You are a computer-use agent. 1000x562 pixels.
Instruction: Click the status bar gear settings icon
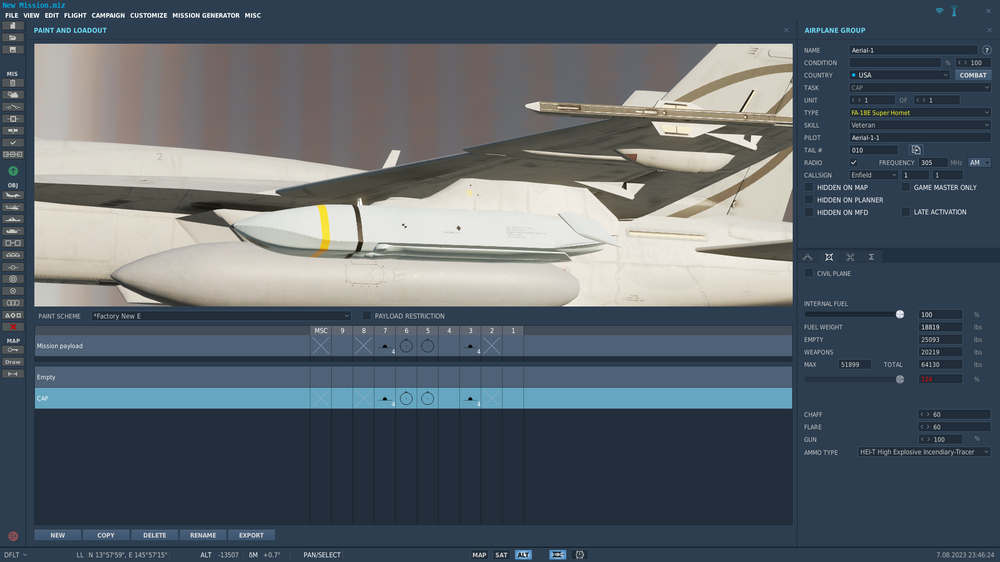click(580, 555)
